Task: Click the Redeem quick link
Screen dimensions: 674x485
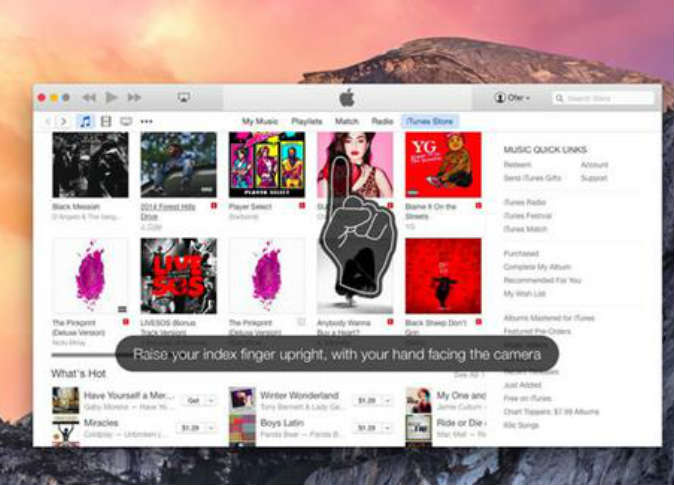Action: click(x=517, y=165)
